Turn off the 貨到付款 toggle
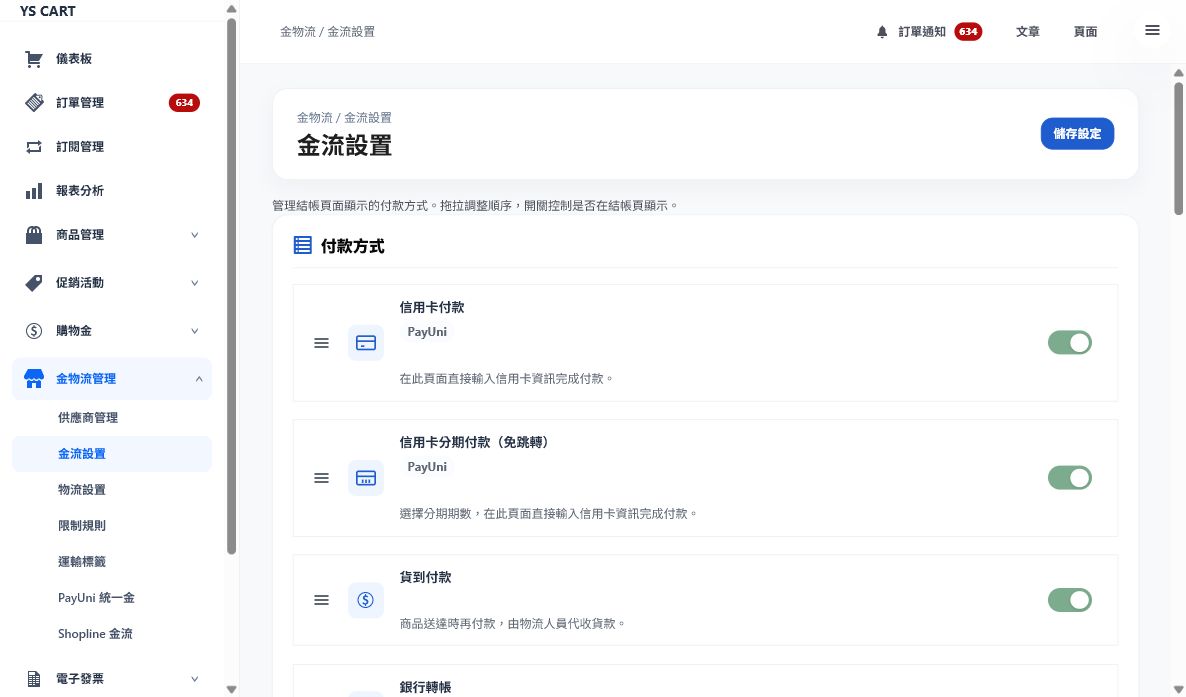This screenshot has height=697, width=1186. coord(1070,600)
